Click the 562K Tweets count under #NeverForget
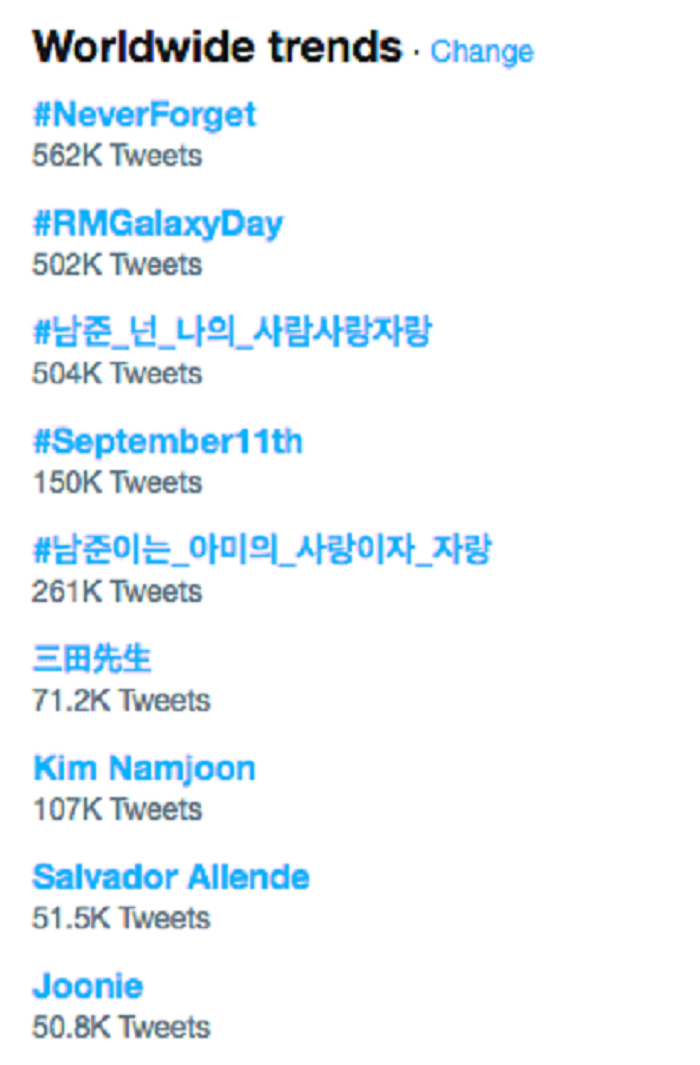 point(117,156)
